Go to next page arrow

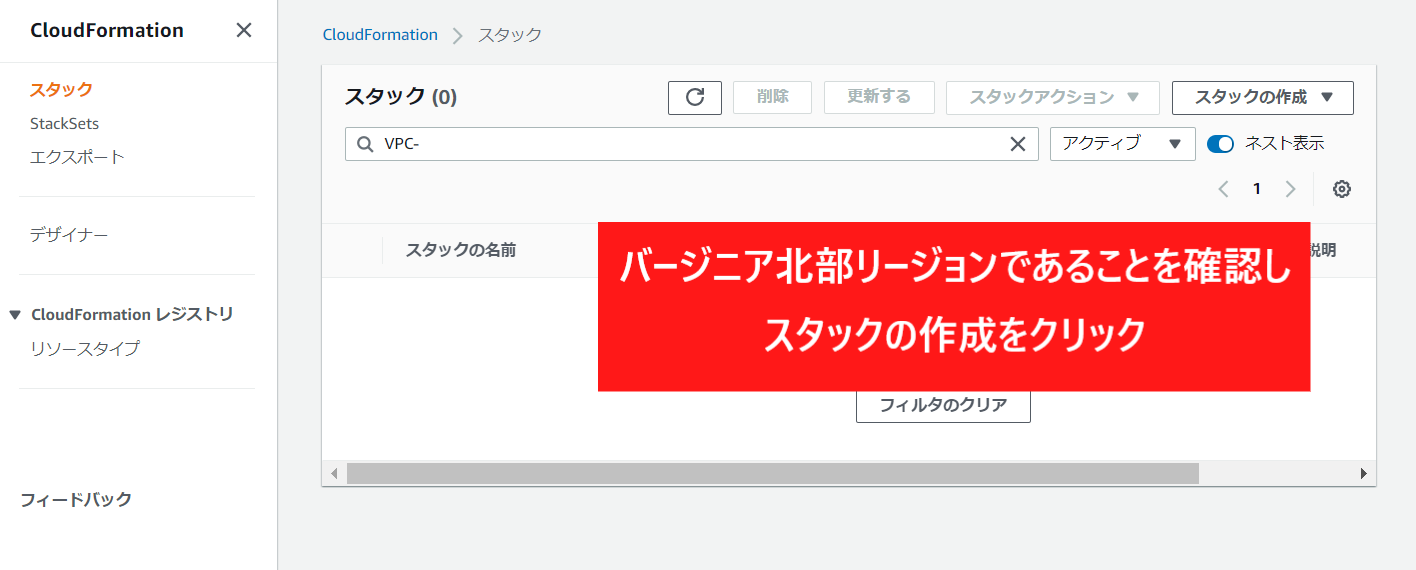[1290, 189]
